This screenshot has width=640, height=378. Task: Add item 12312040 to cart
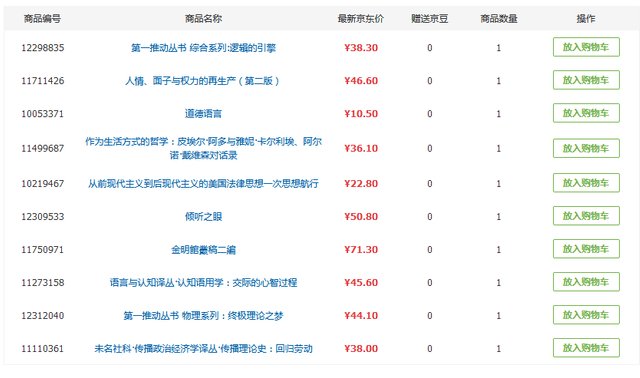pos(586,315)
